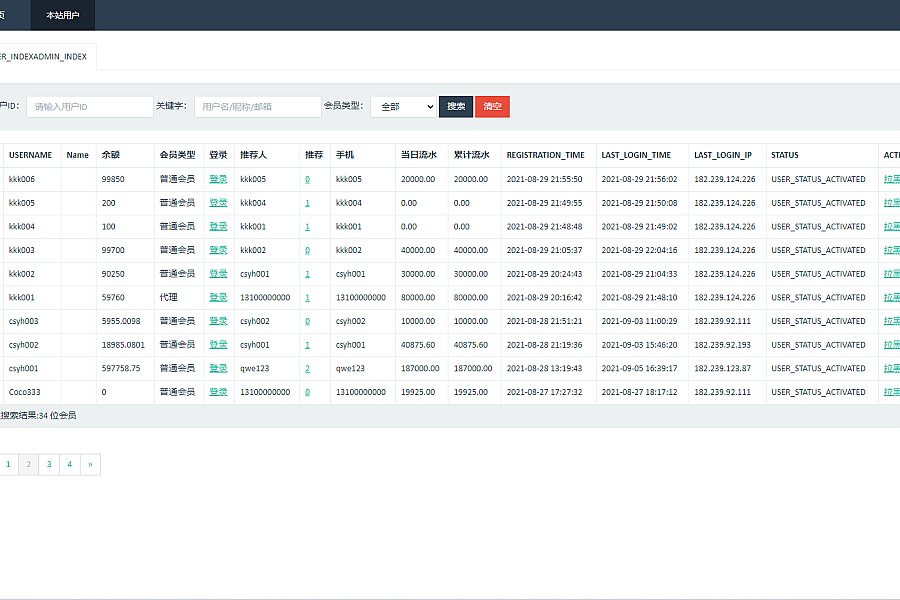Click the user ID input field
Viewport: 900px width, 600px height.
click(x=89, y=106)
